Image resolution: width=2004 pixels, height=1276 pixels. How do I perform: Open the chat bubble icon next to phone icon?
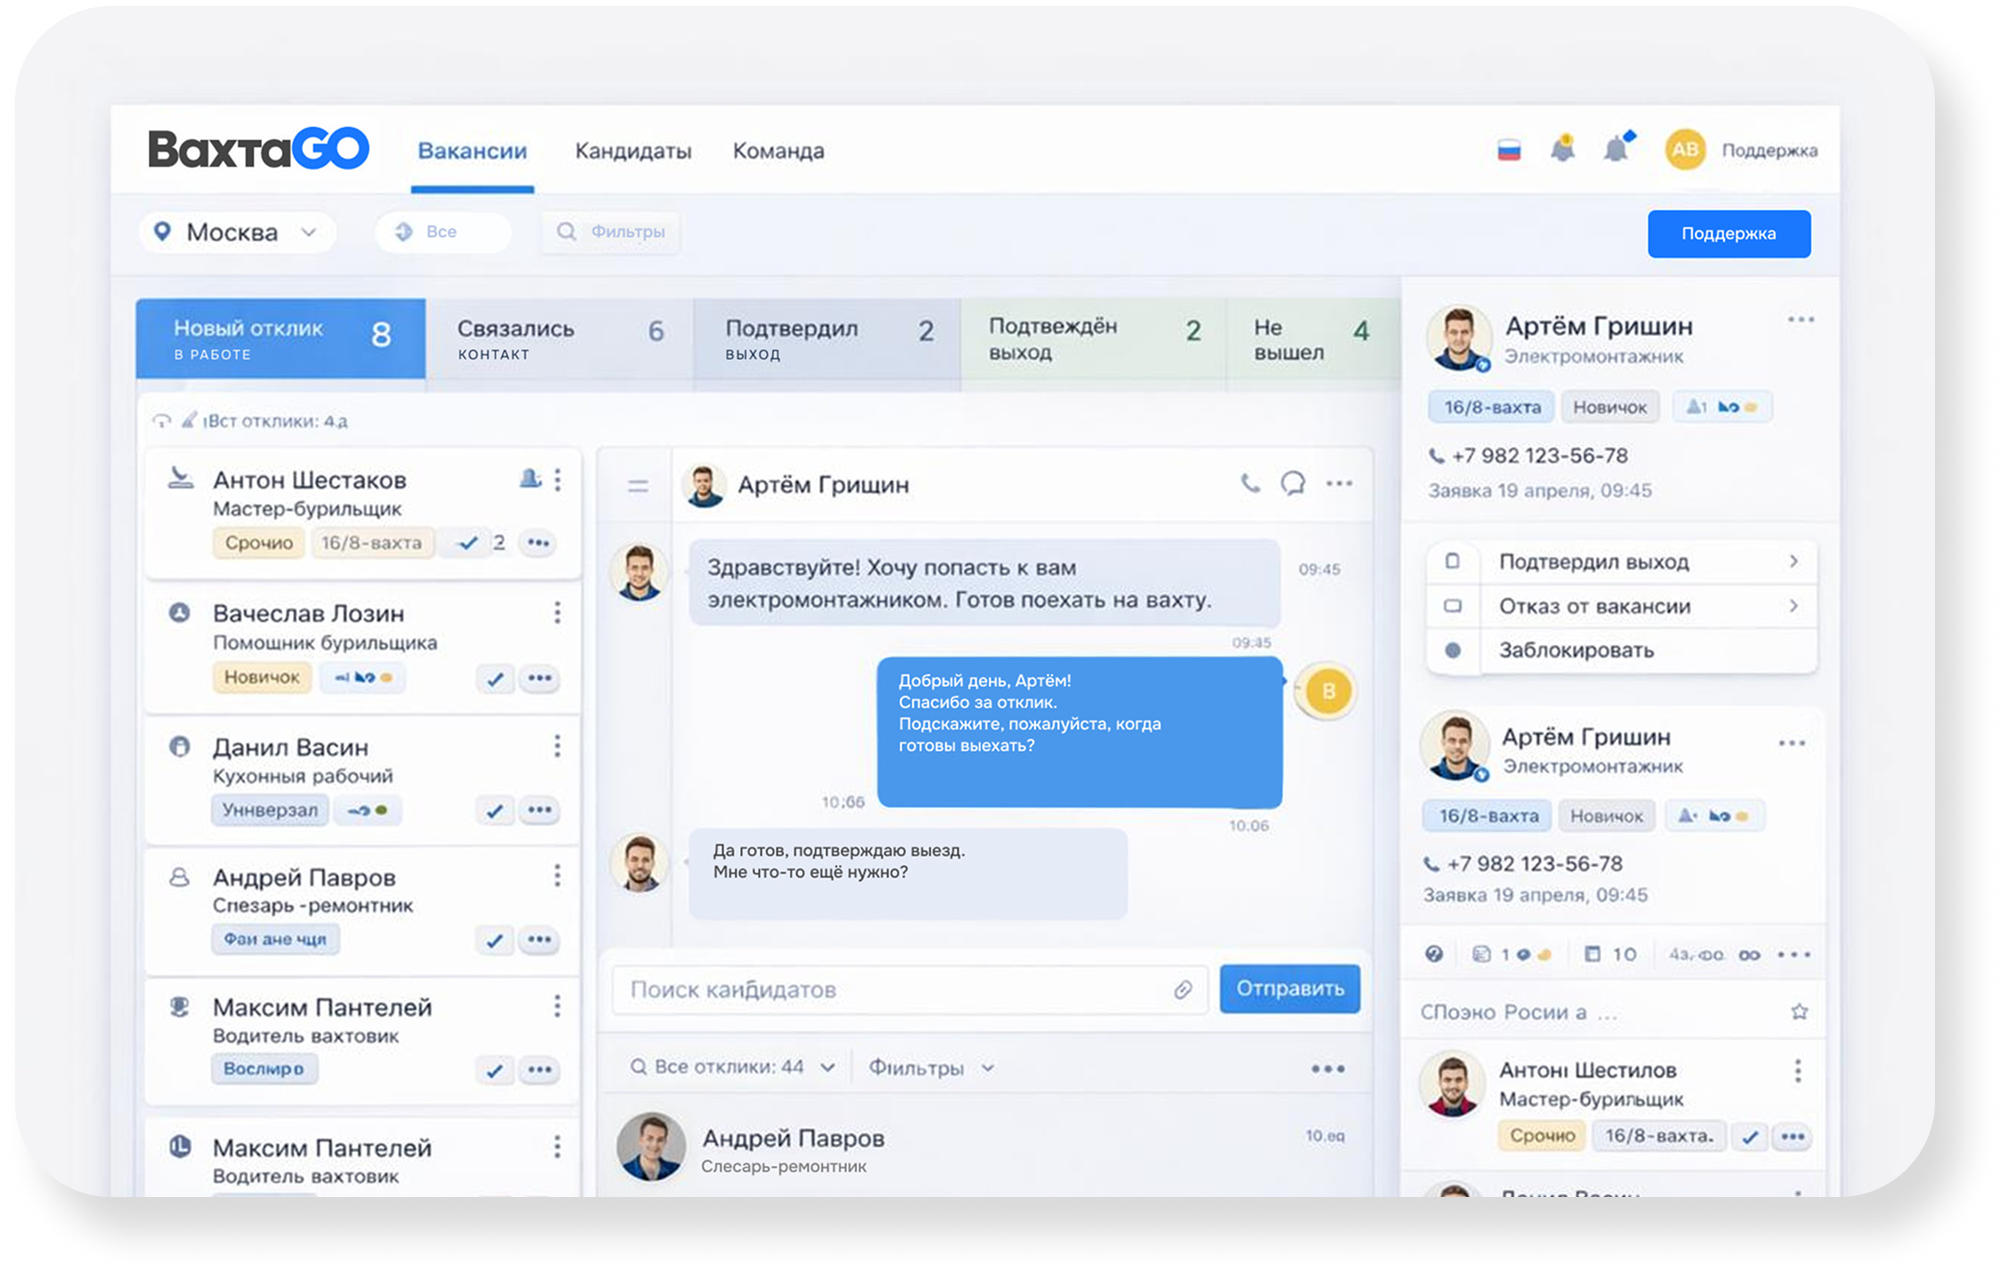pos(1293,483)
